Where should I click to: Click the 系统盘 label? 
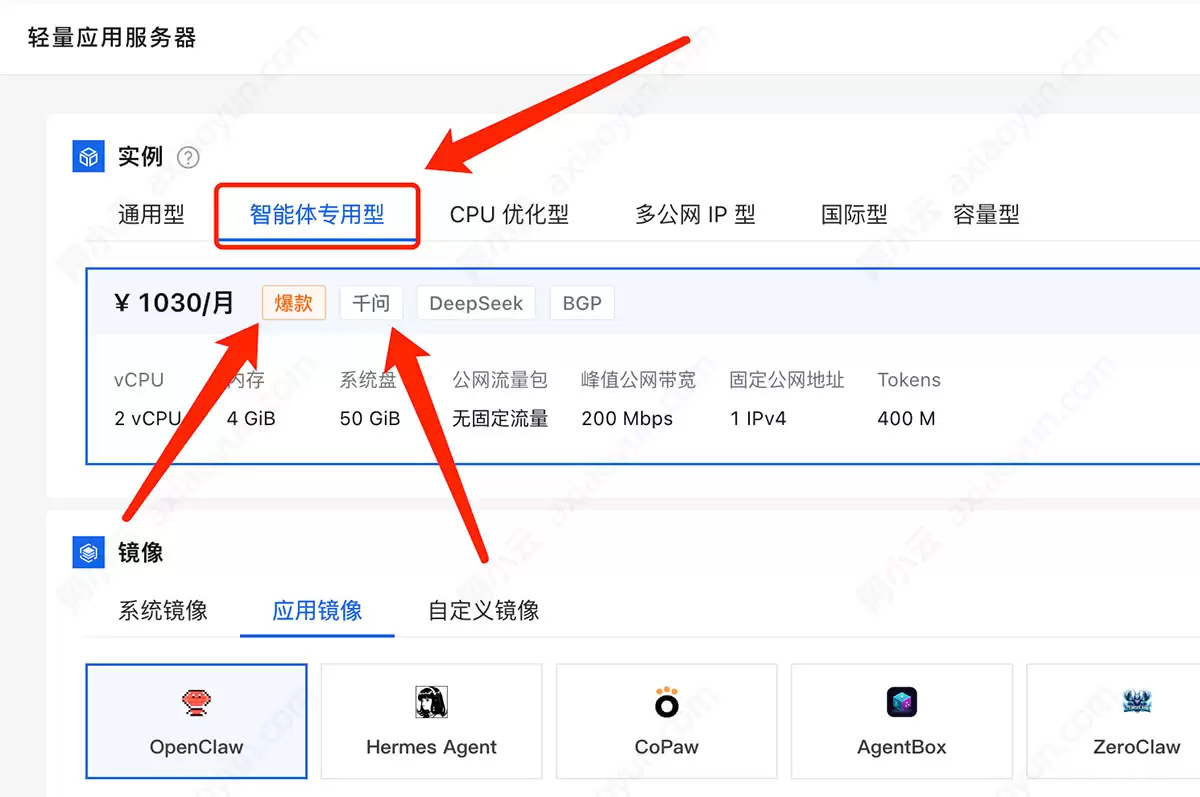(x=368, y=380)
